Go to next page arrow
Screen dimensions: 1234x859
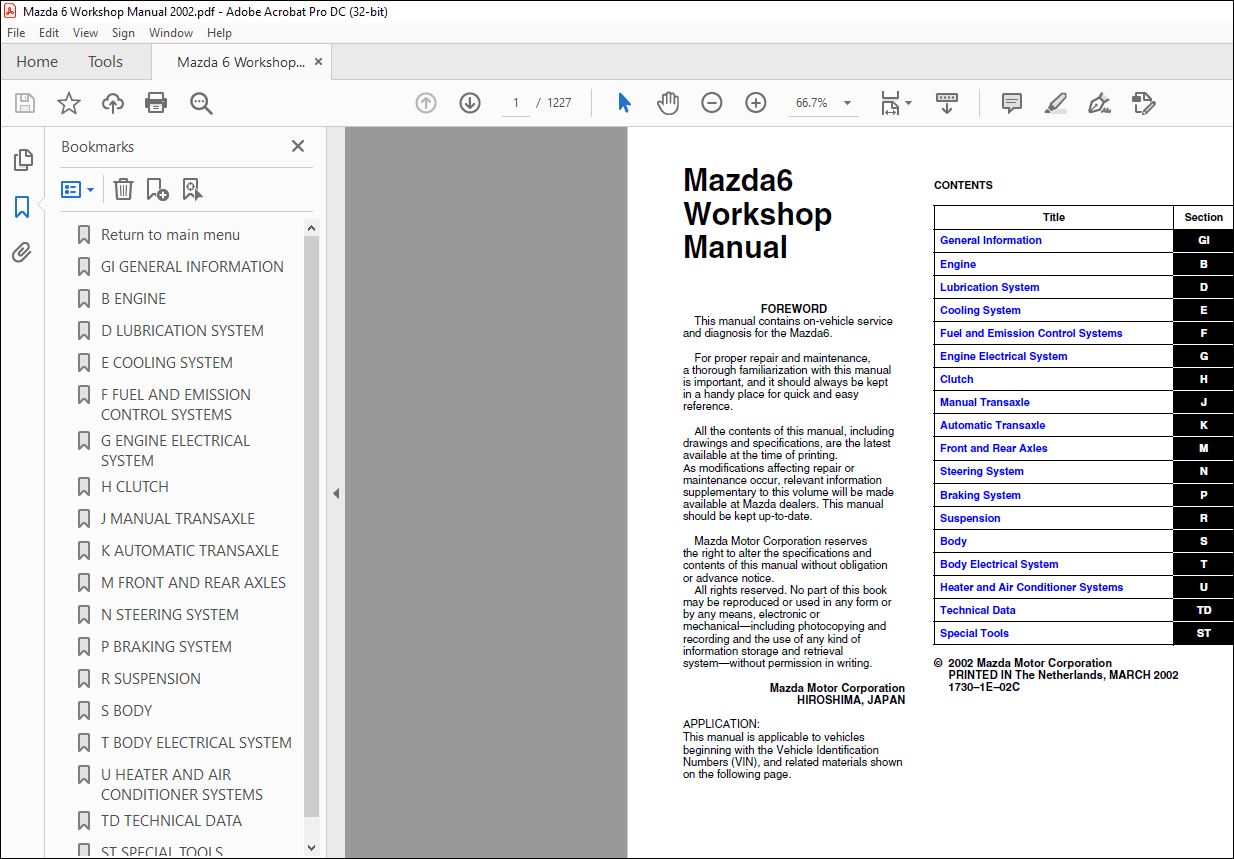tap(470, 103)
